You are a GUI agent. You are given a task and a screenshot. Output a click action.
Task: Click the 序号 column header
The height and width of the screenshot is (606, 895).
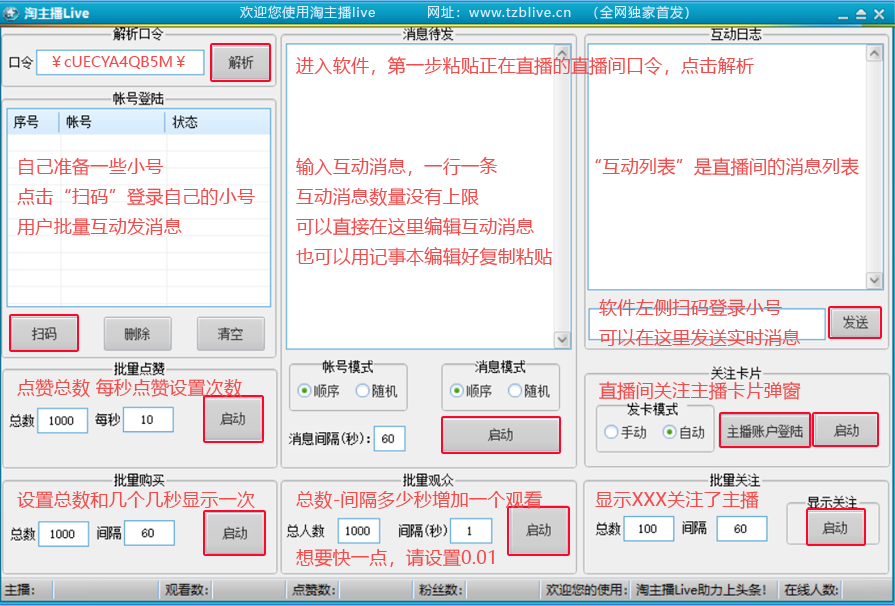(33, 122)
